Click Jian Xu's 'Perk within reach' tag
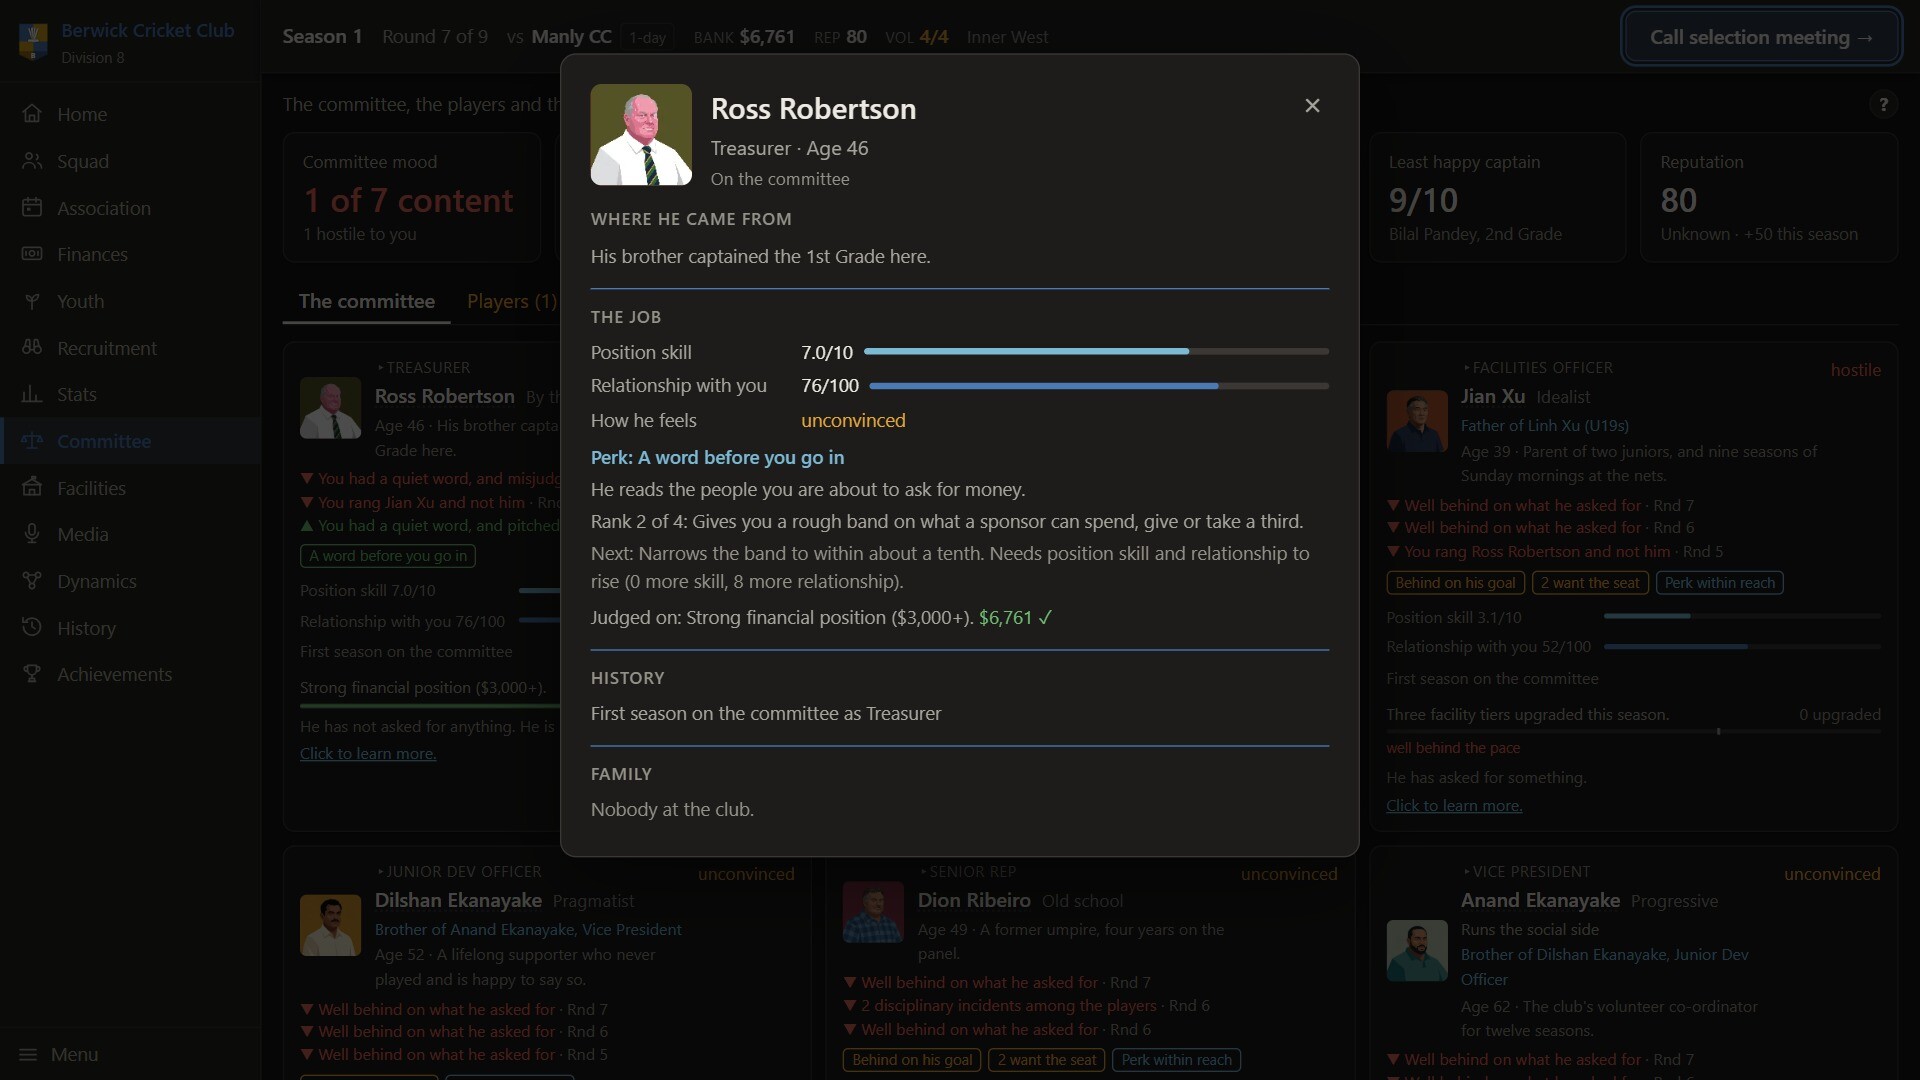 [x=1719, y=583]
